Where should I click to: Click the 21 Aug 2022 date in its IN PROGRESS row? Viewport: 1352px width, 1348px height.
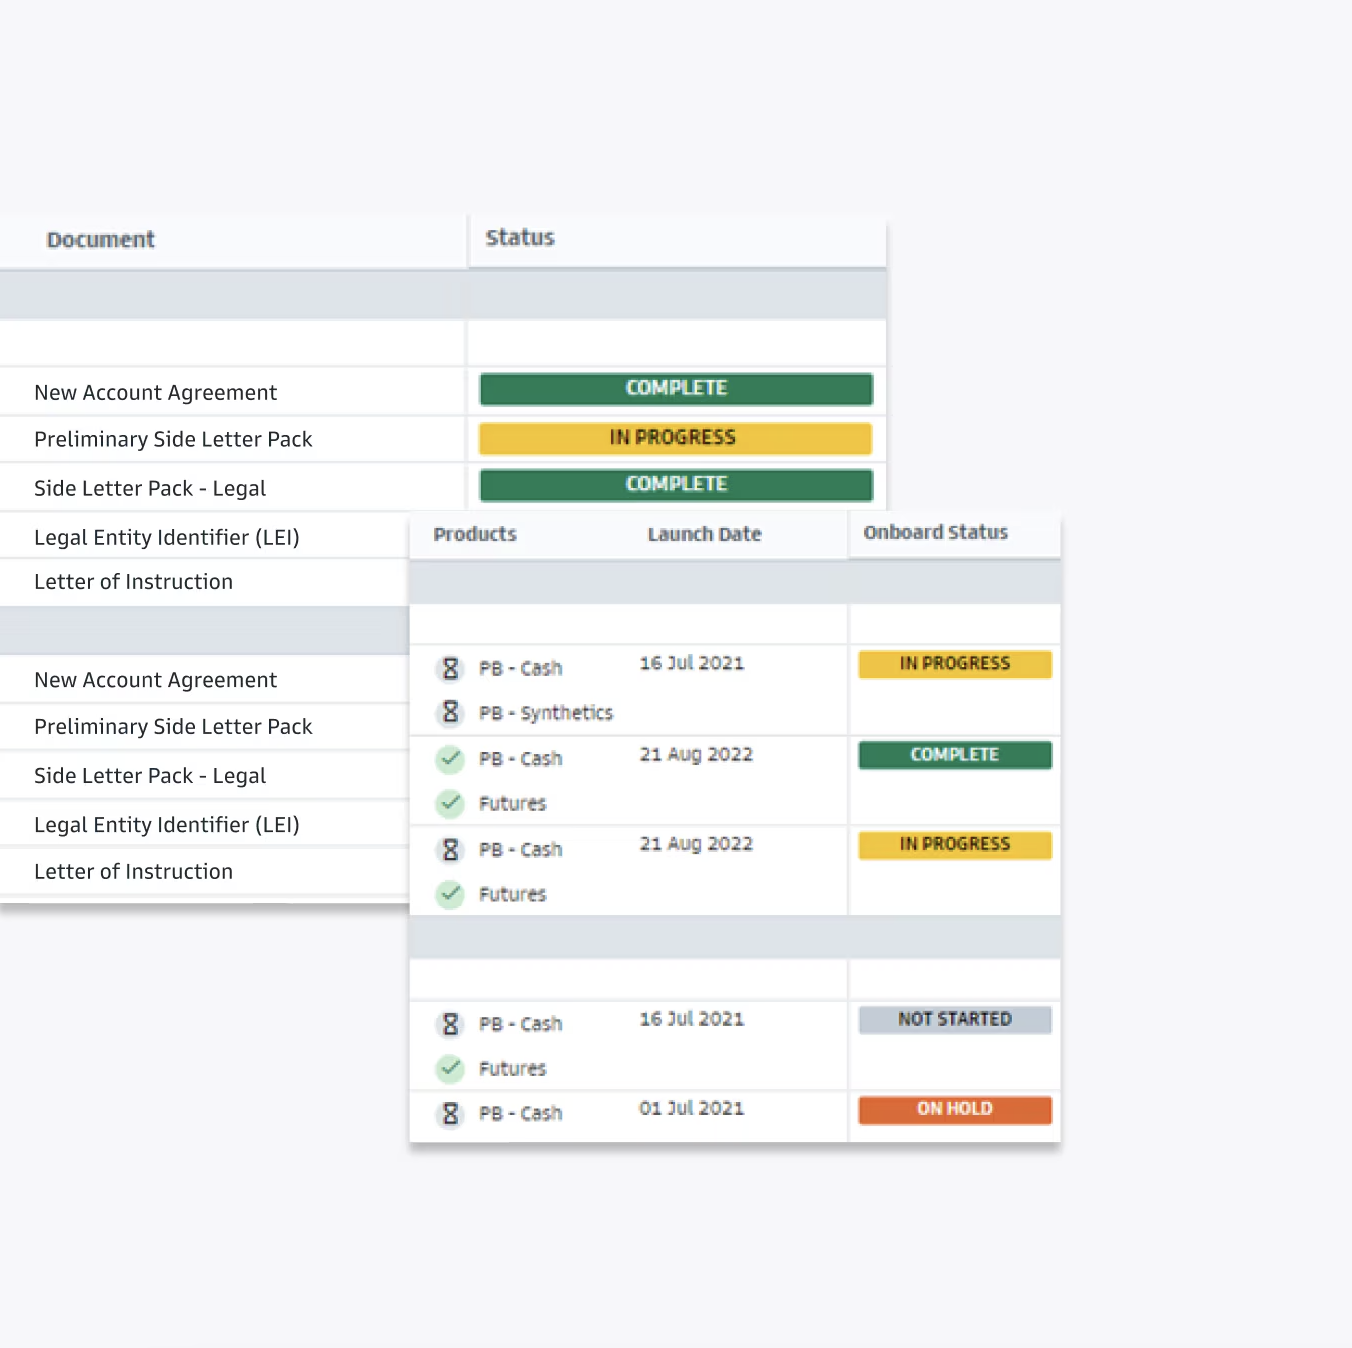(x=696, y=844)
